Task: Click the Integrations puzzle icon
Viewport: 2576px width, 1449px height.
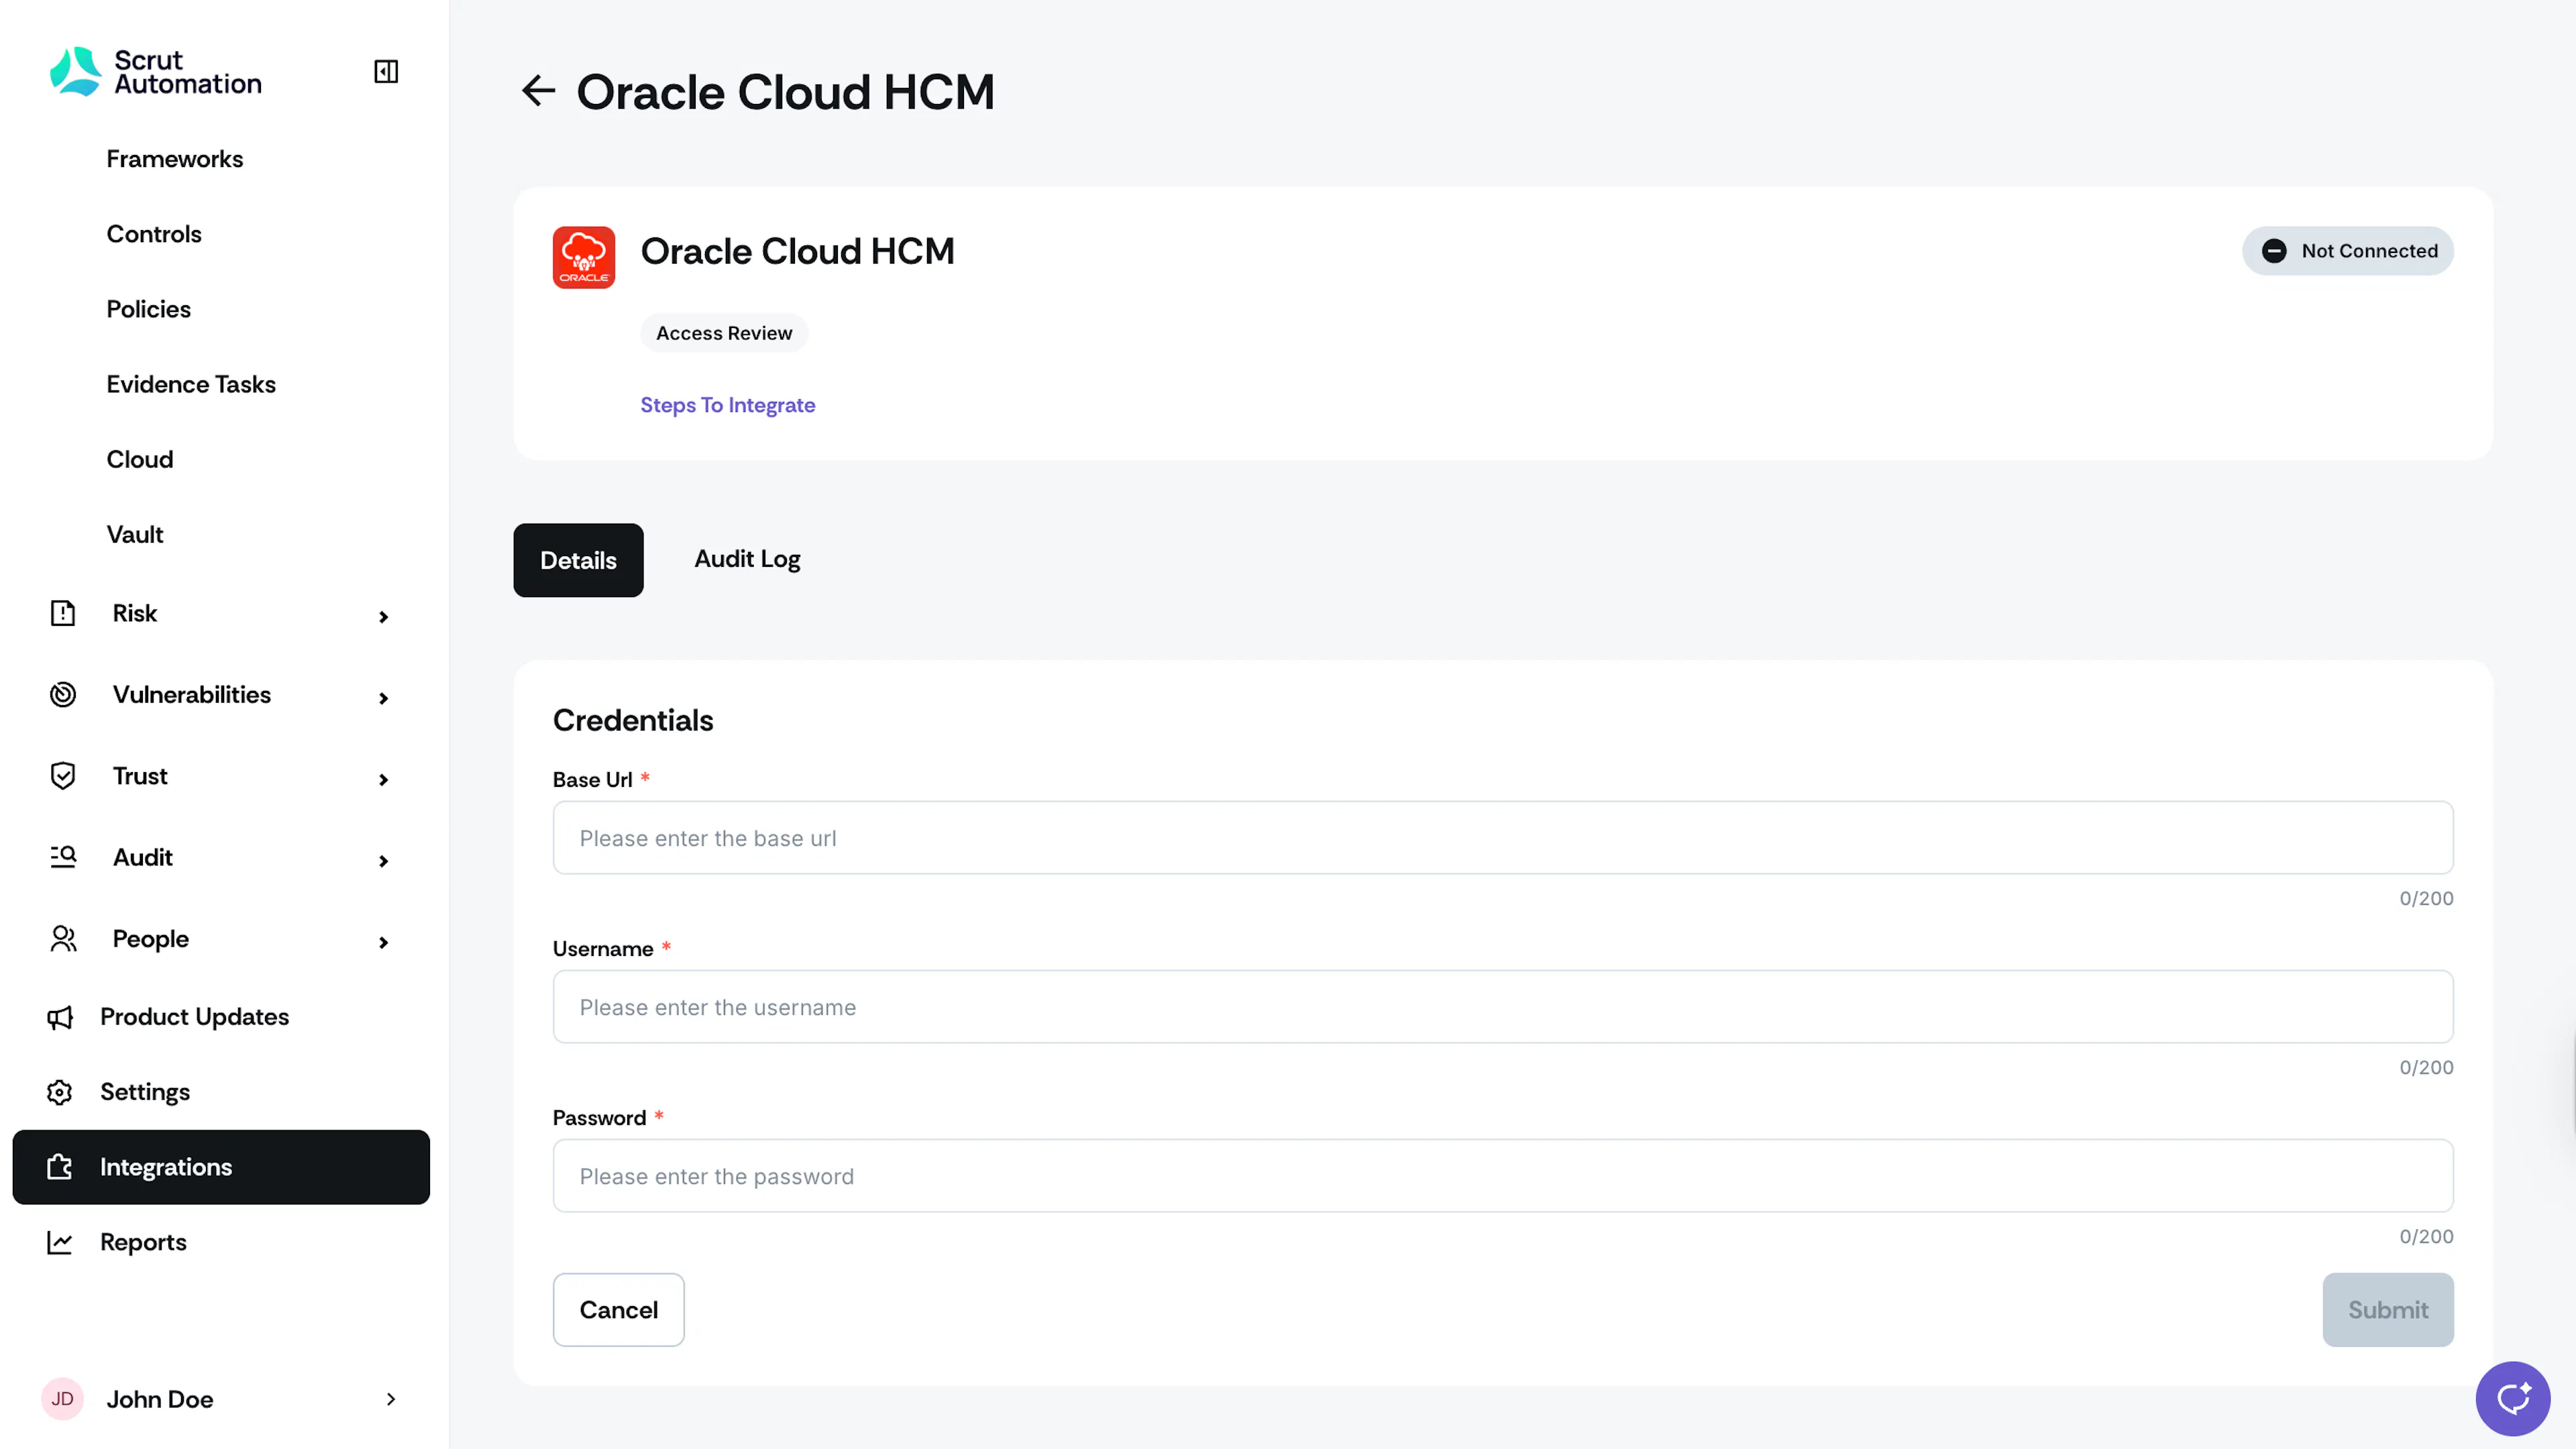Action: (60, 1167)
